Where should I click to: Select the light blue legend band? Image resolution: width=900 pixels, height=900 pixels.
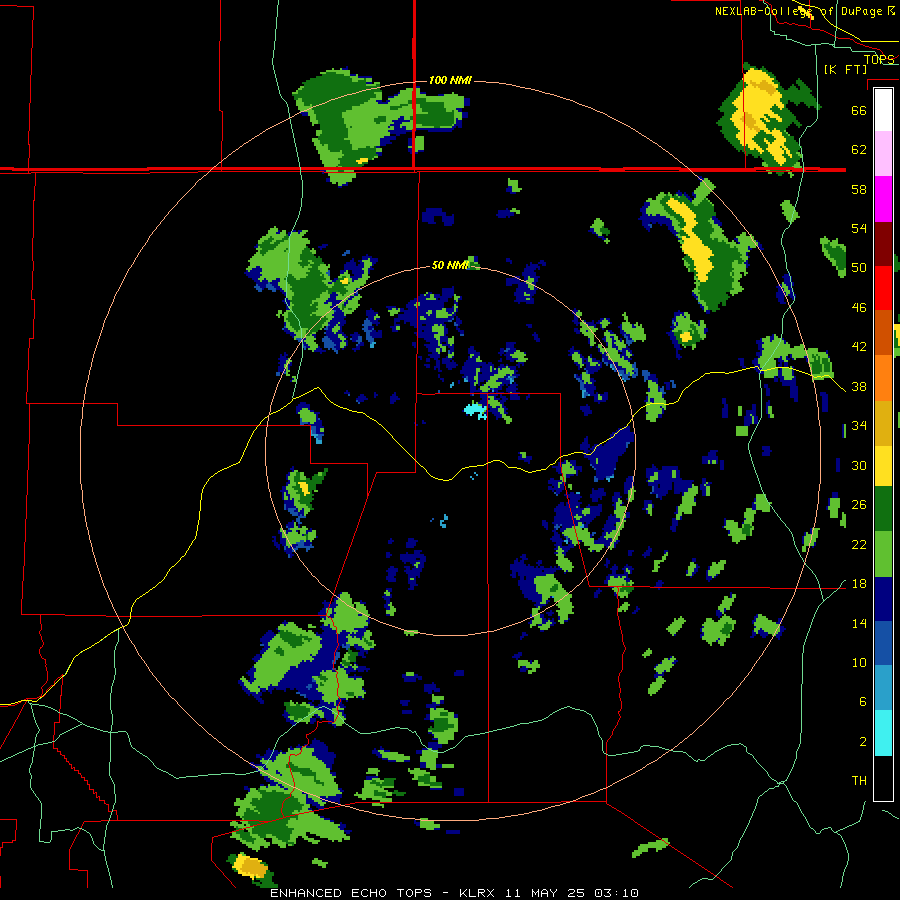click(x=883, y=688)
